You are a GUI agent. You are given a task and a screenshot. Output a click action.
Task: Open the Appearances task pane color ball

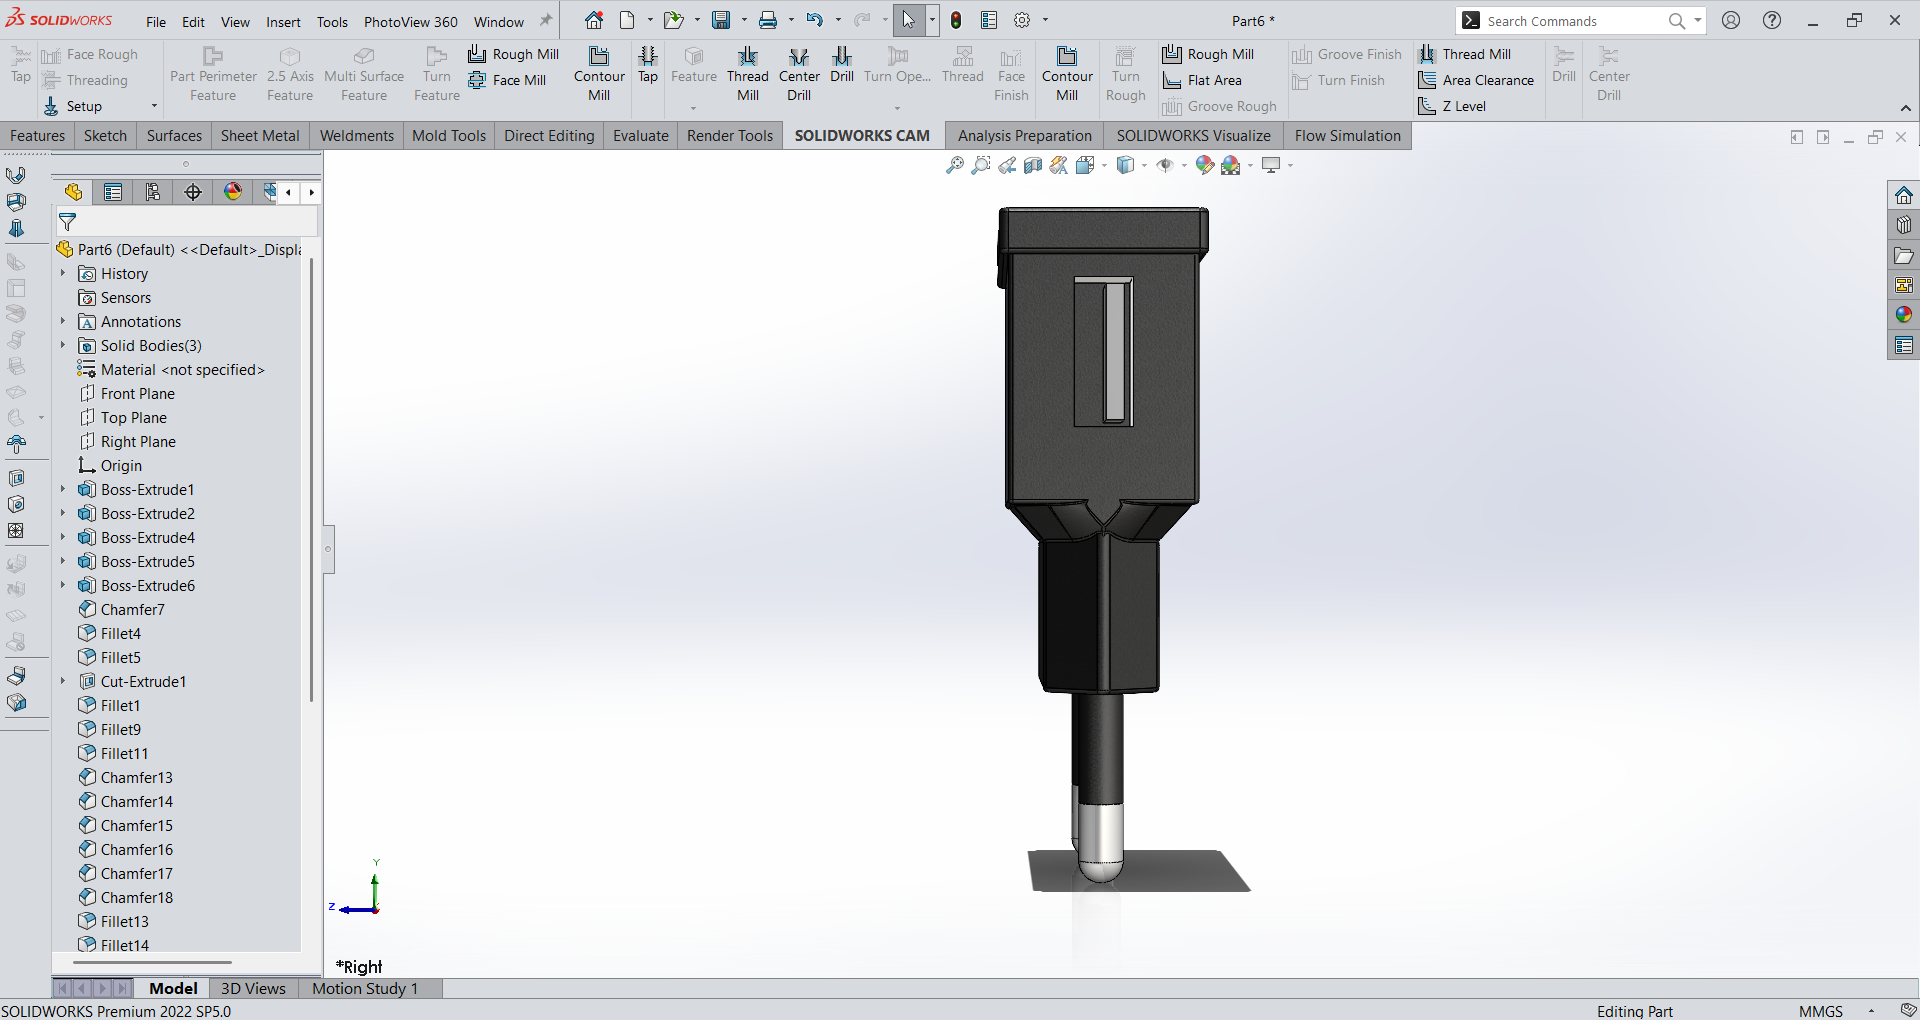pyautogui.click(x=1904, y=315)
